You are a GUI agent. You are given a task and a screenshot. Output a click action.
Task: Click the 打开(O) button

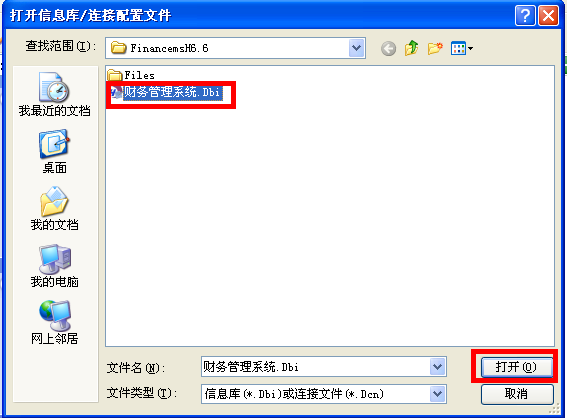[x=516, y=367]
